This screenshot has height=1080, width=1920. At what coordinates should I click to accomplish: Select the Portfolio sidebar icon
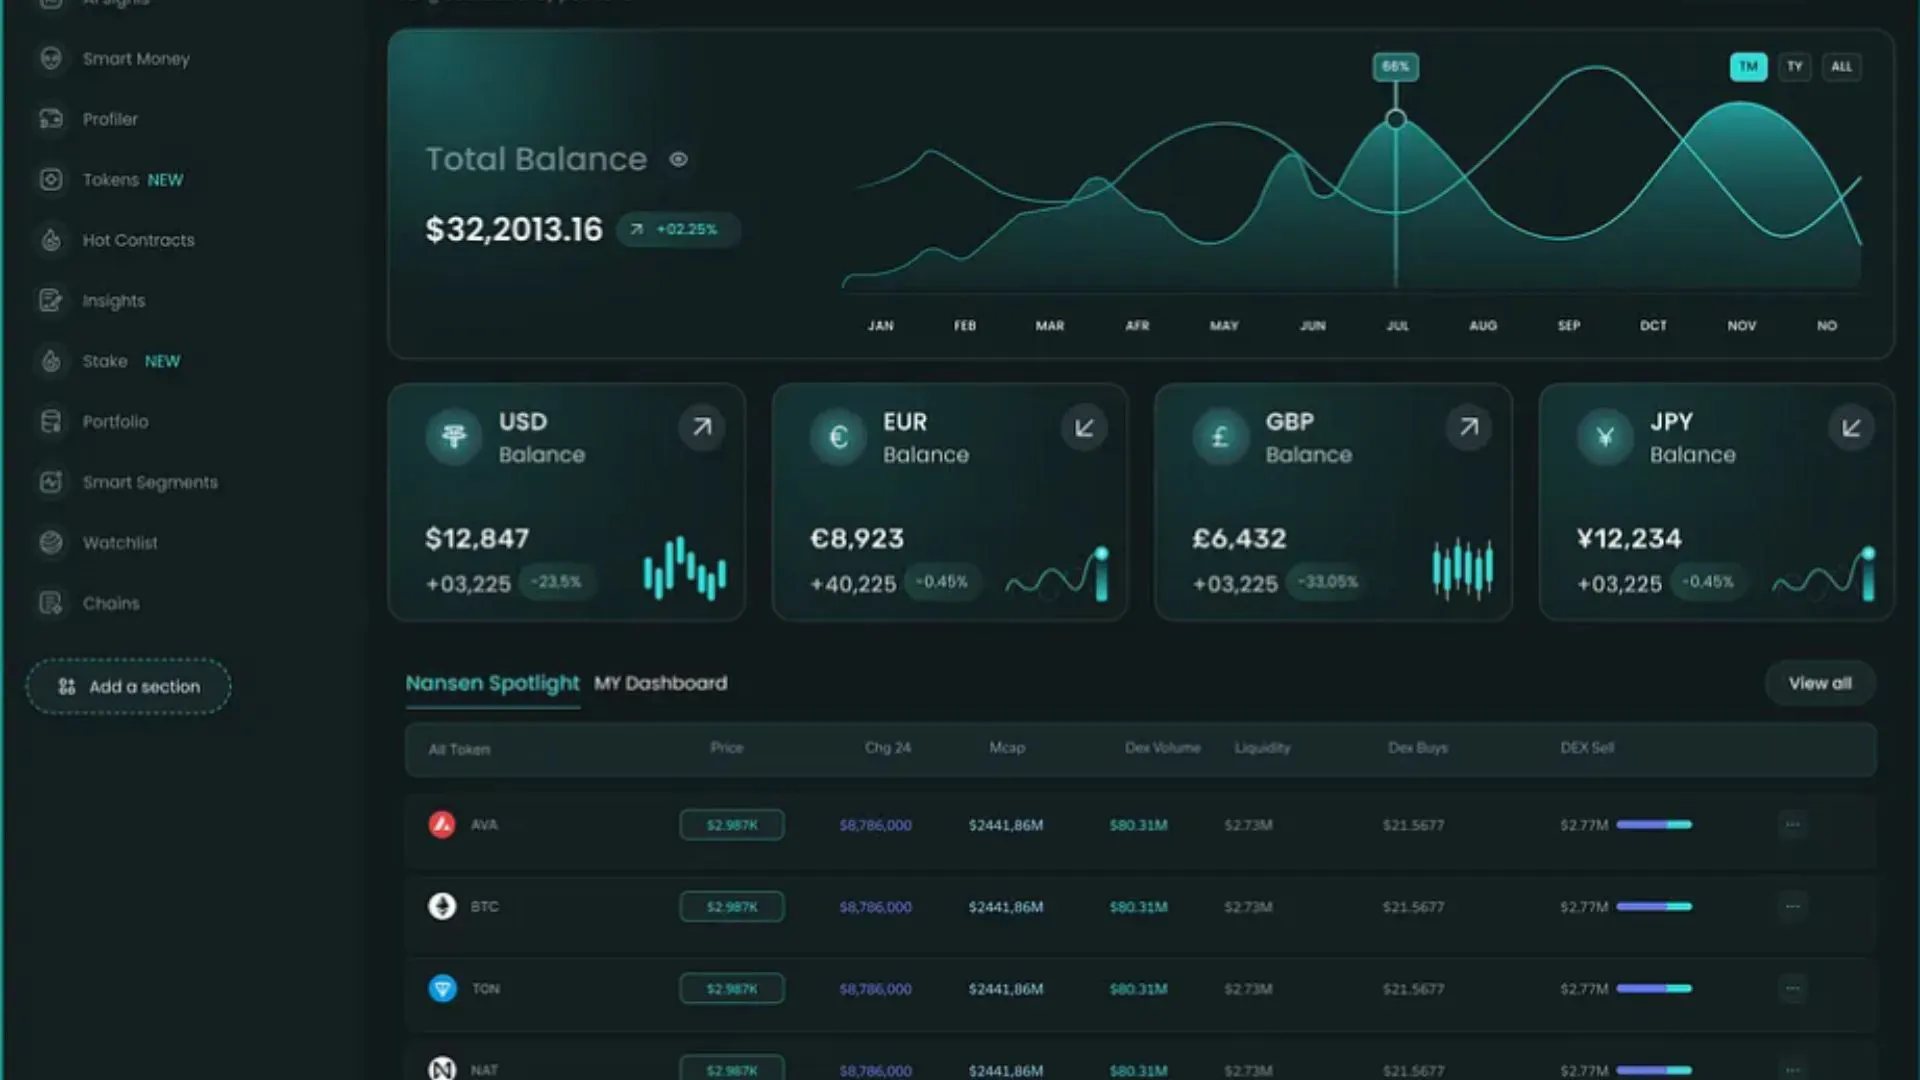click(51, 421)
